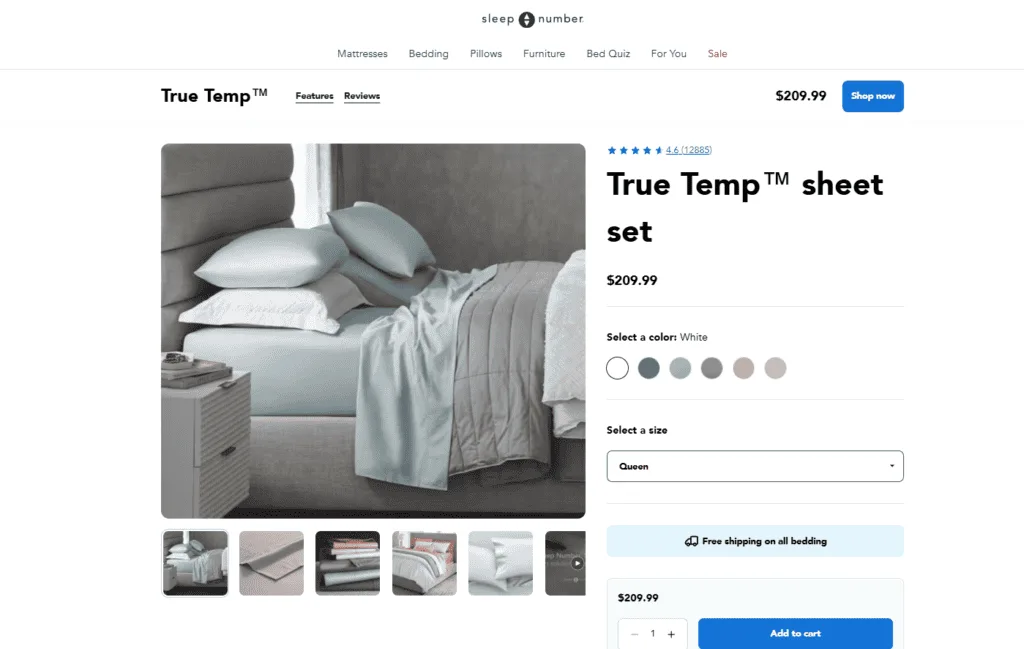Pick the light sage green color swatch
Image resolution: width=1024 pixels, height=649 pixels.
(x=680, y=368)
